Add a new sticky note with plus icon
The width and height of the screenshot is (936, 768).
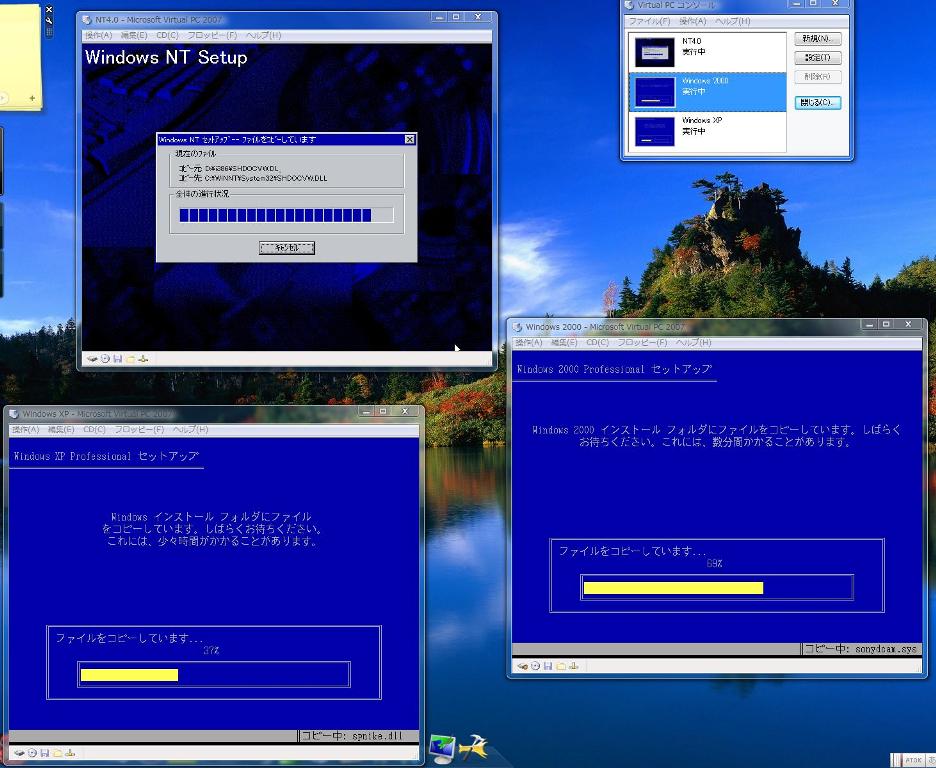click(32, 98)
